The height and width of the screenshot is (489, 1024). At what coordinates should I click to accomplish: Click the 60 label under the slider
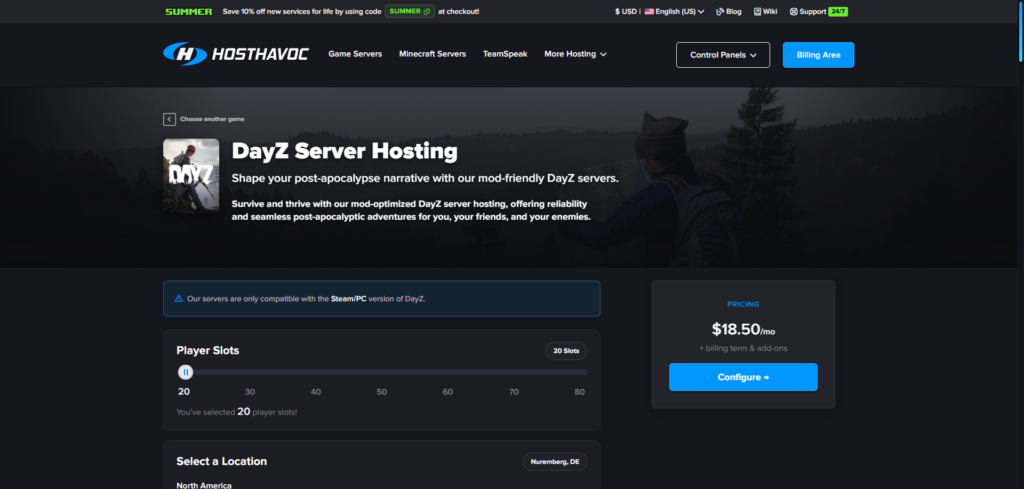(x=447, y=392)
